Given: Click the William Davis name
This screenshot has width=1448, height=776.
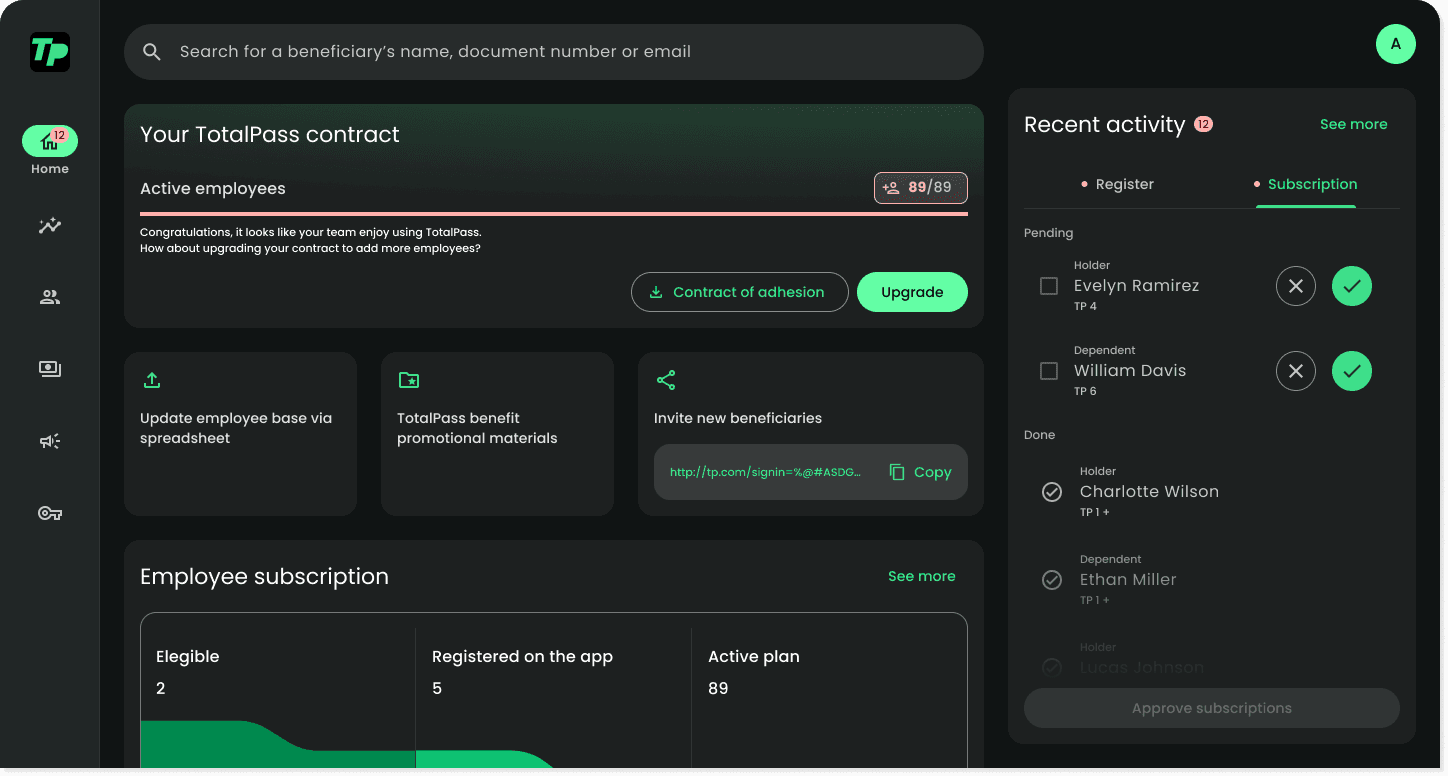Looking at the screenshot, I should (1130, 371).
